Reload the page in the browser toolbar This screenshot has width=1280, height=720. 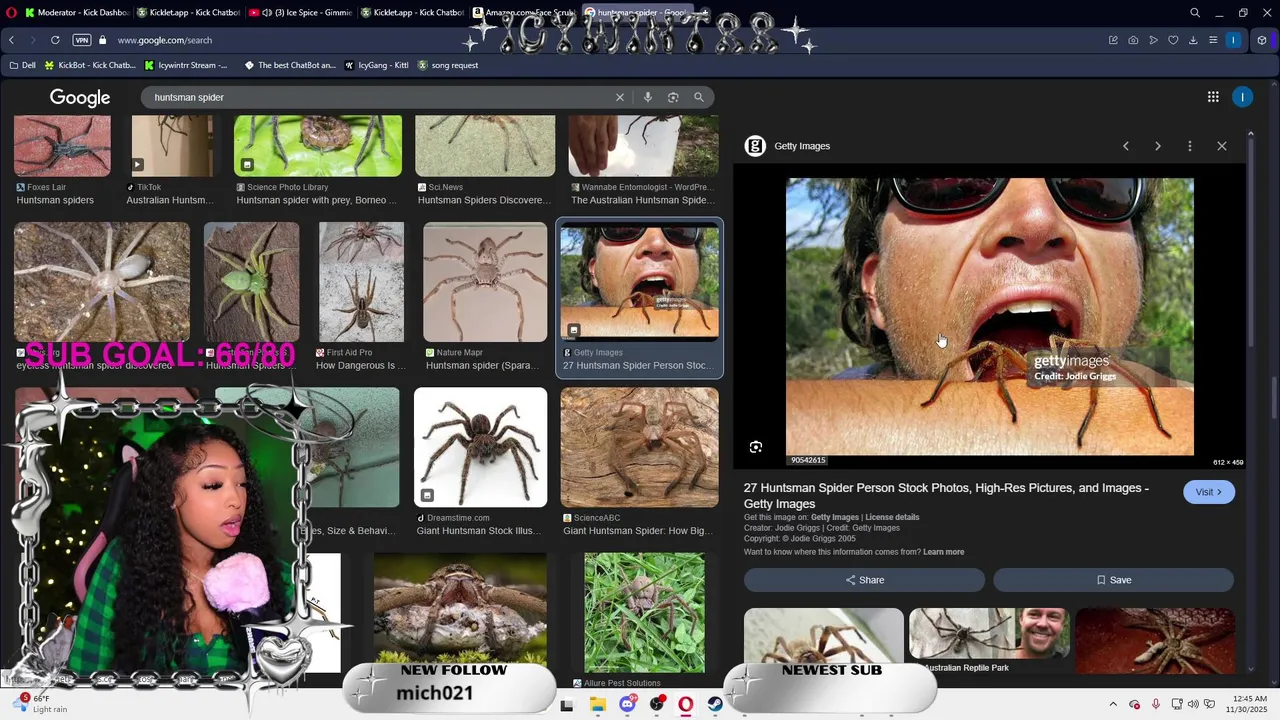[x=55, y=40]
